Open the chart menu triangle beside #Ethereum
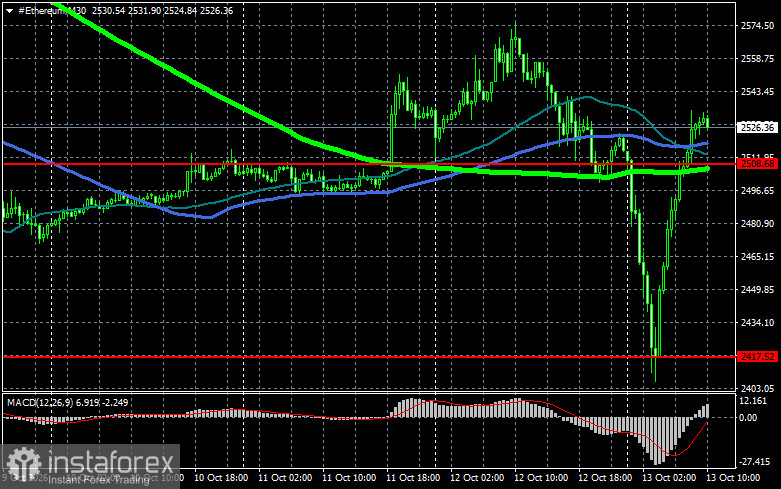The height and width of the screenshot is (489, 781). [9, 10]
